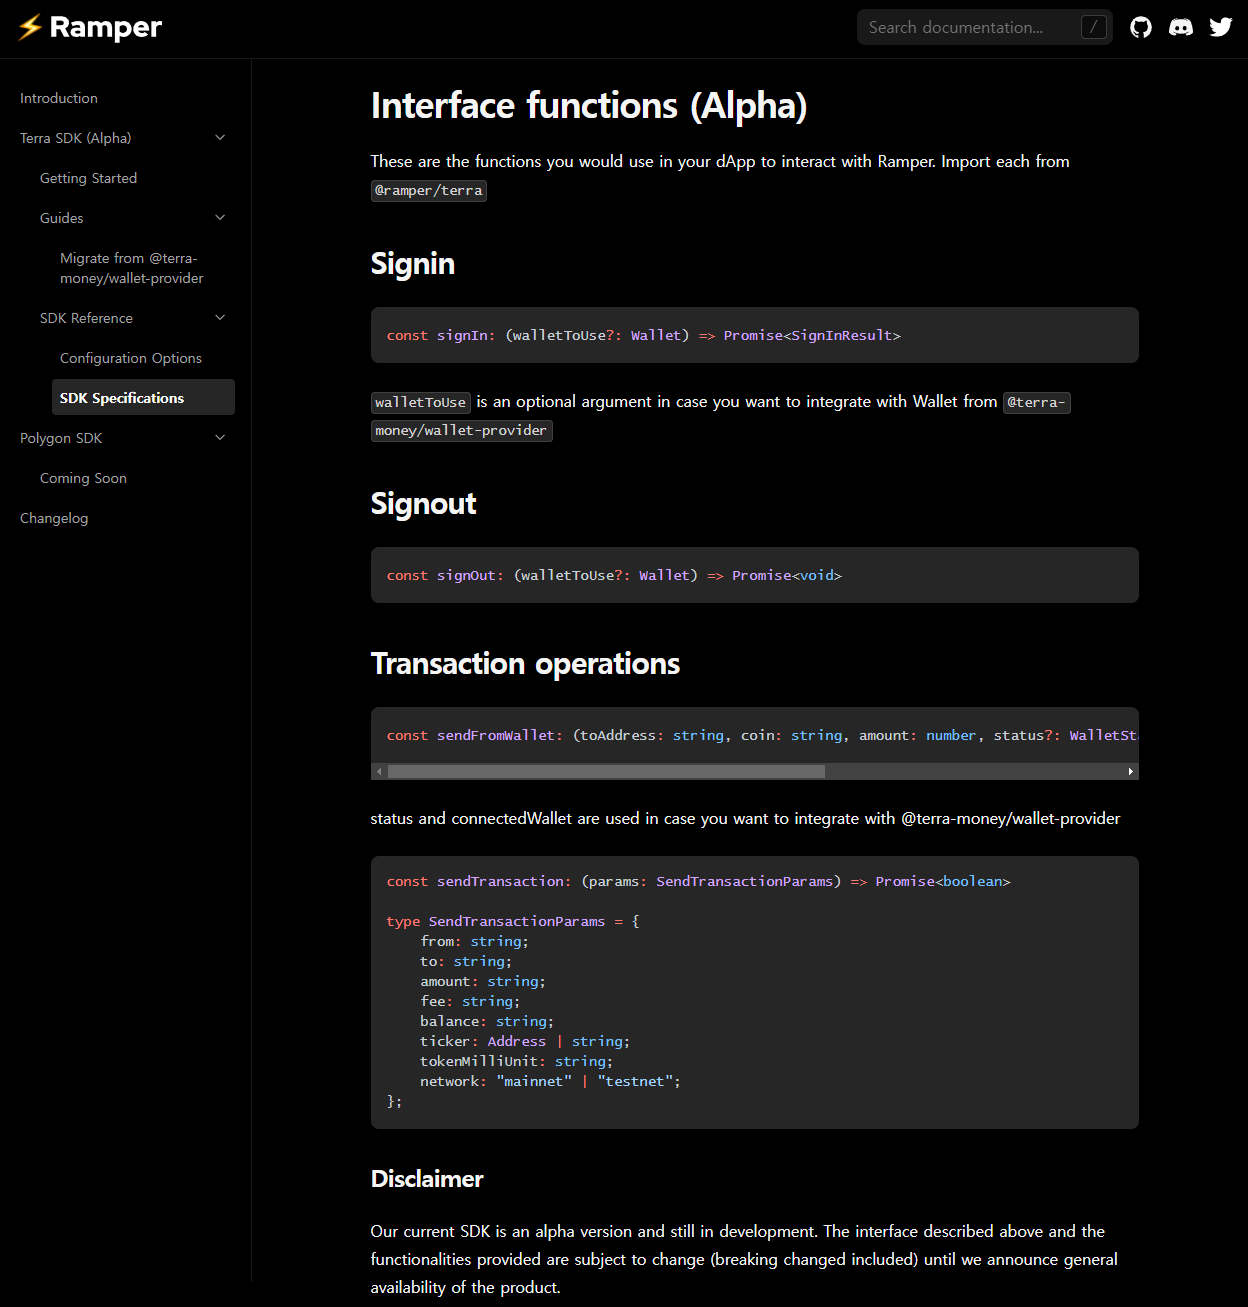1248x1307 pixels.
Task: Open the GitHub repository icon
Action: [1141, 27]
